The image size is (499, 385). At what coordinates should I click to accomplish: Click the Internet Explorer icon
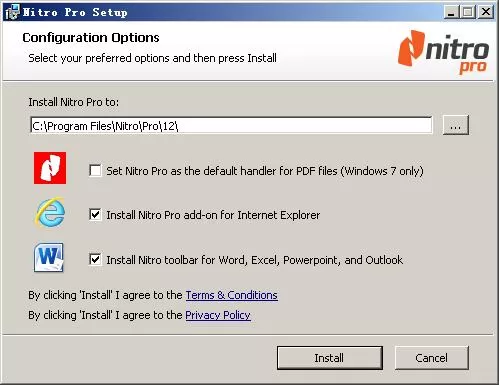(50, 213)
